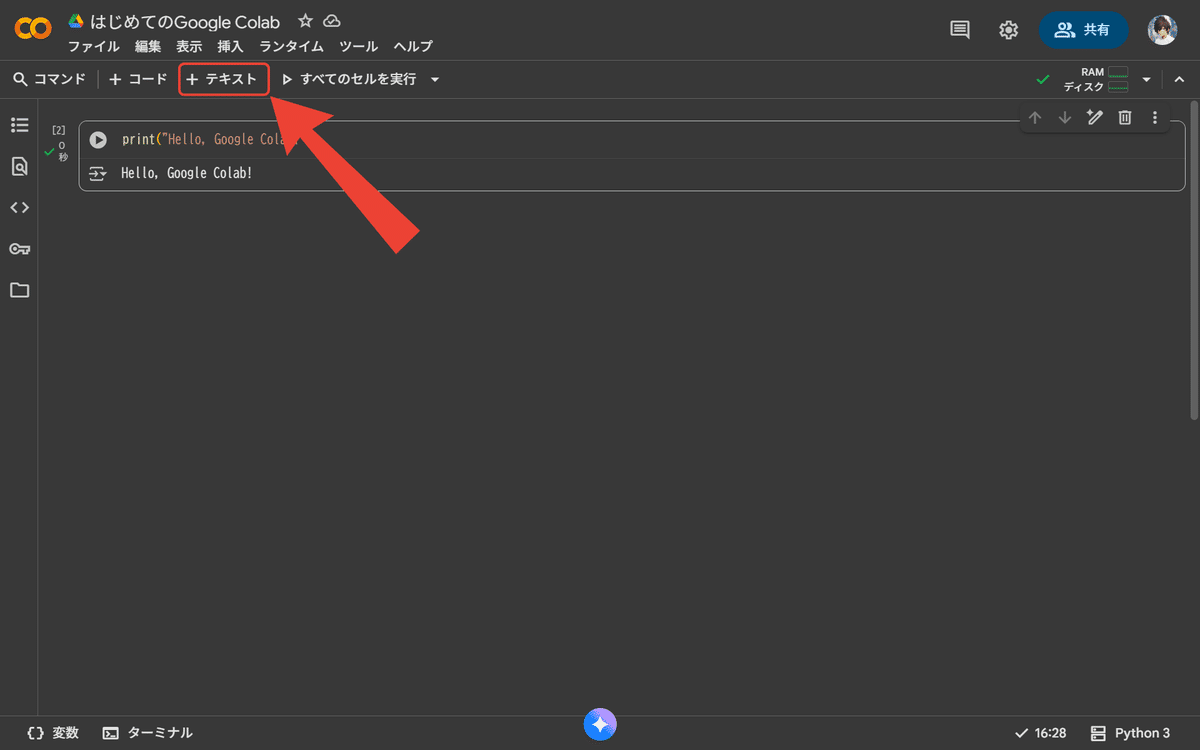Click the 16:28 execution status
This screenshot has height=750, width=1200.
[1040, 733]
